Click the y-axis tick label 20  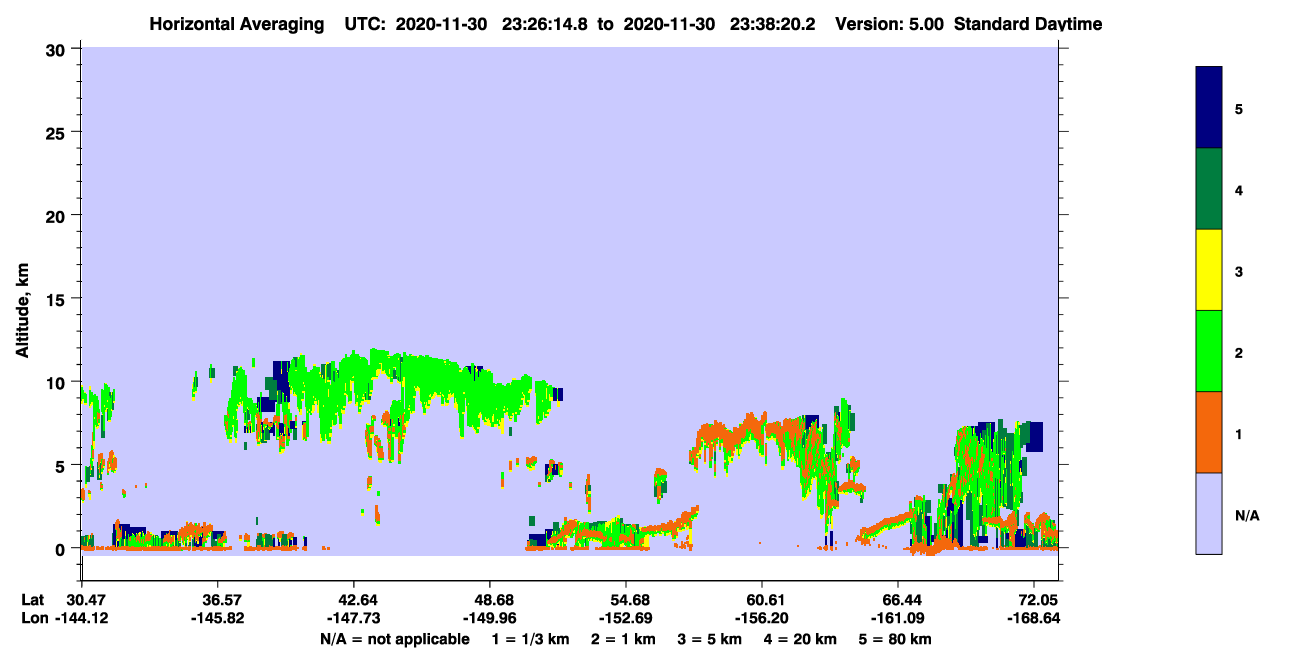click(x=58, y=215)
